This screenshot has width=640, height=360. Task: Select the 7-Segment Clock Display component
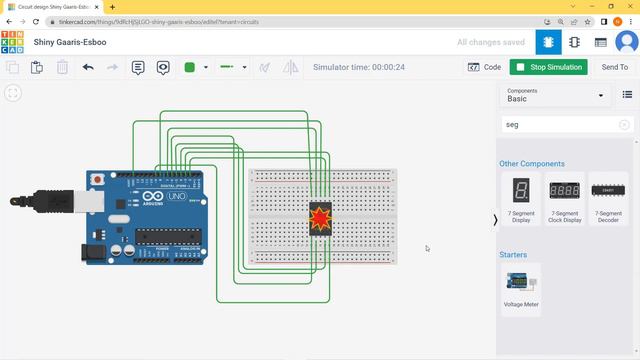(x=564, y=199)
